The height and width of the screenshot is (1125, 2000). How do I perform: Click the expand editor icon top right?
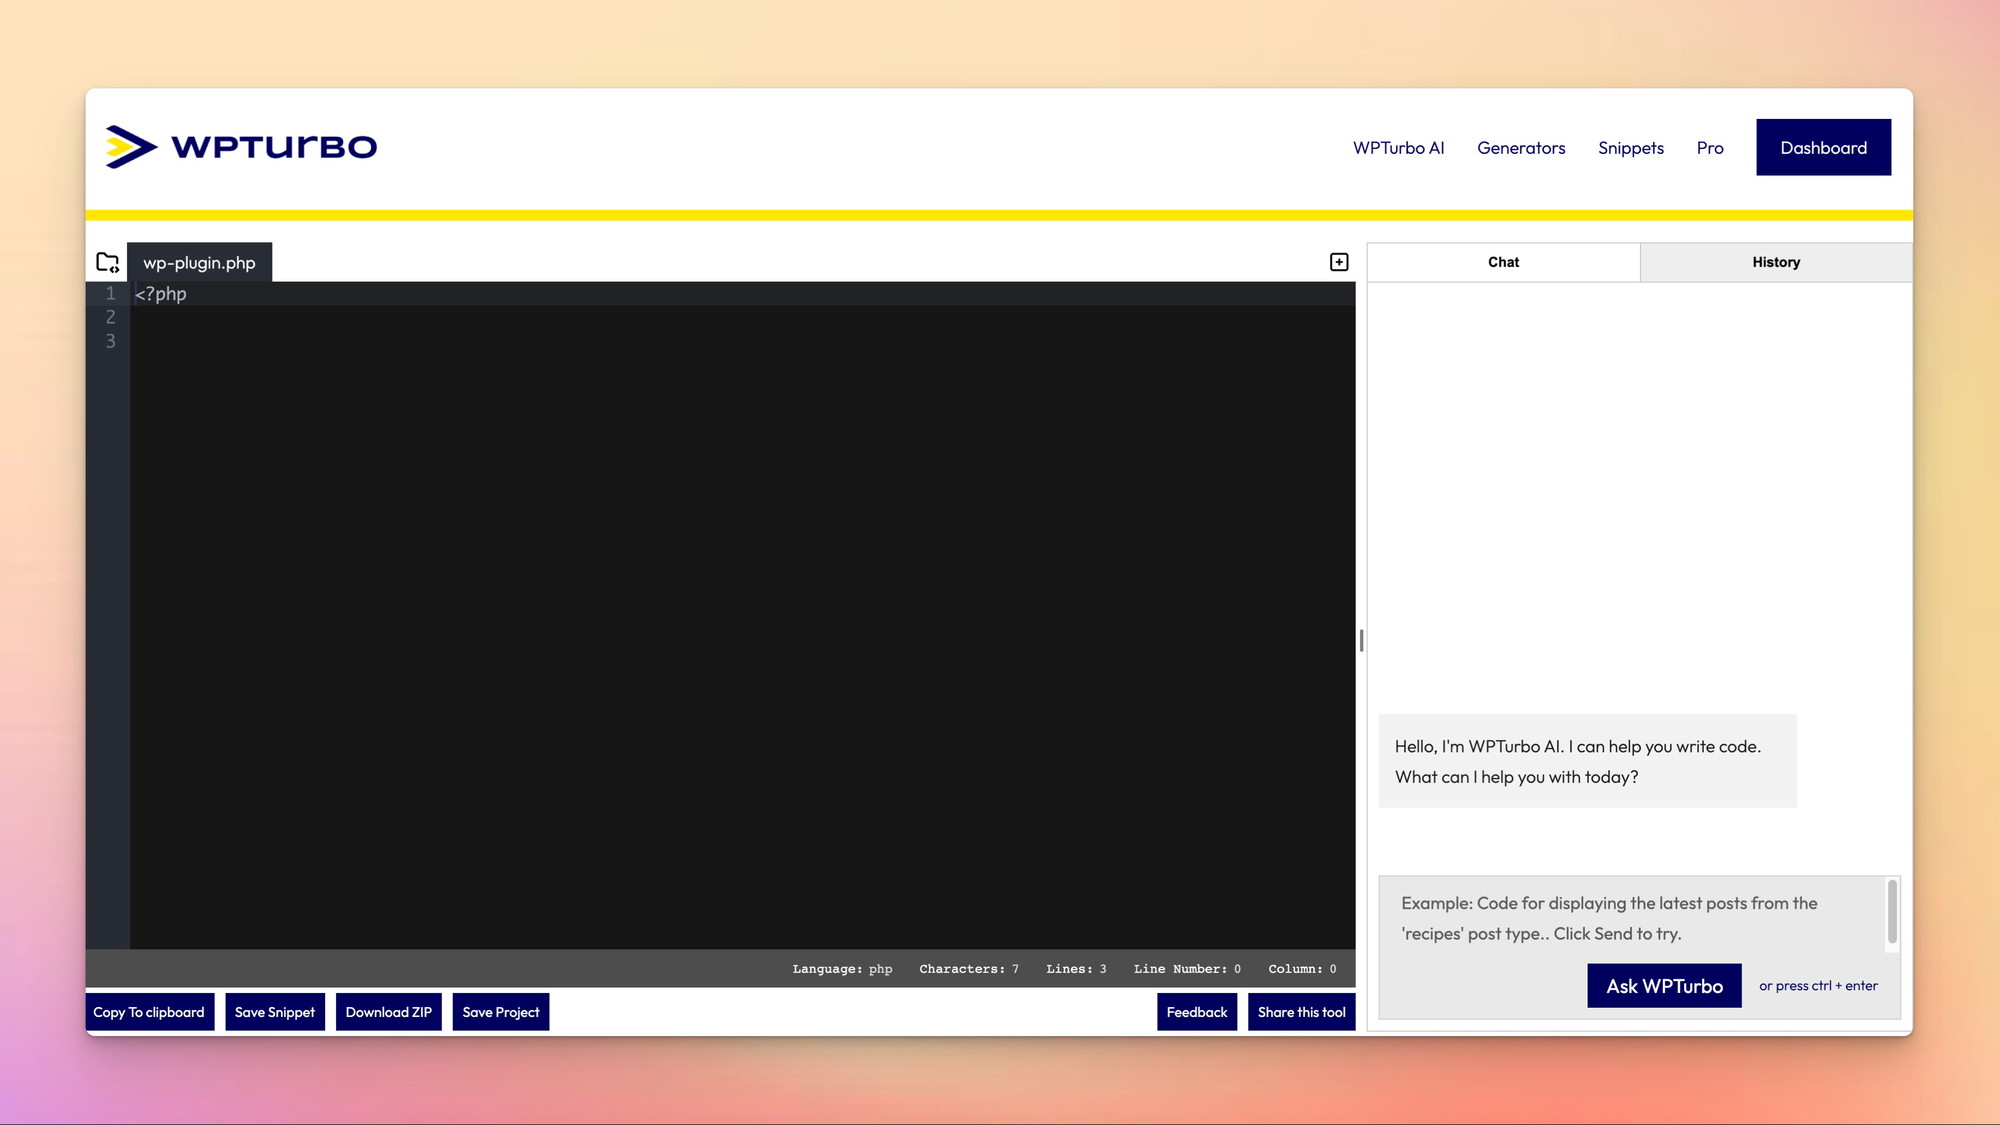[x=1339, y=261]
